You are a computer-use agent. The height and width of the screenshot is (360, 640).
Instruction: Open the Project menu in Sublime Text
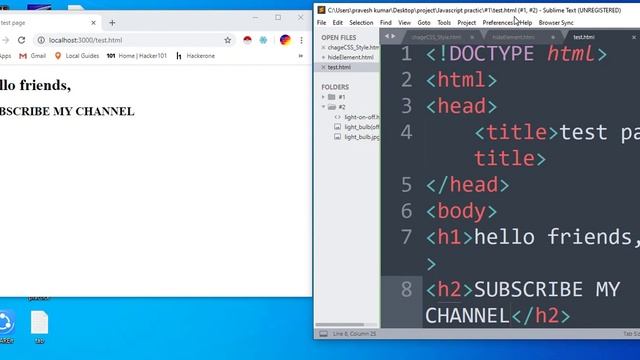coord(467,23)
